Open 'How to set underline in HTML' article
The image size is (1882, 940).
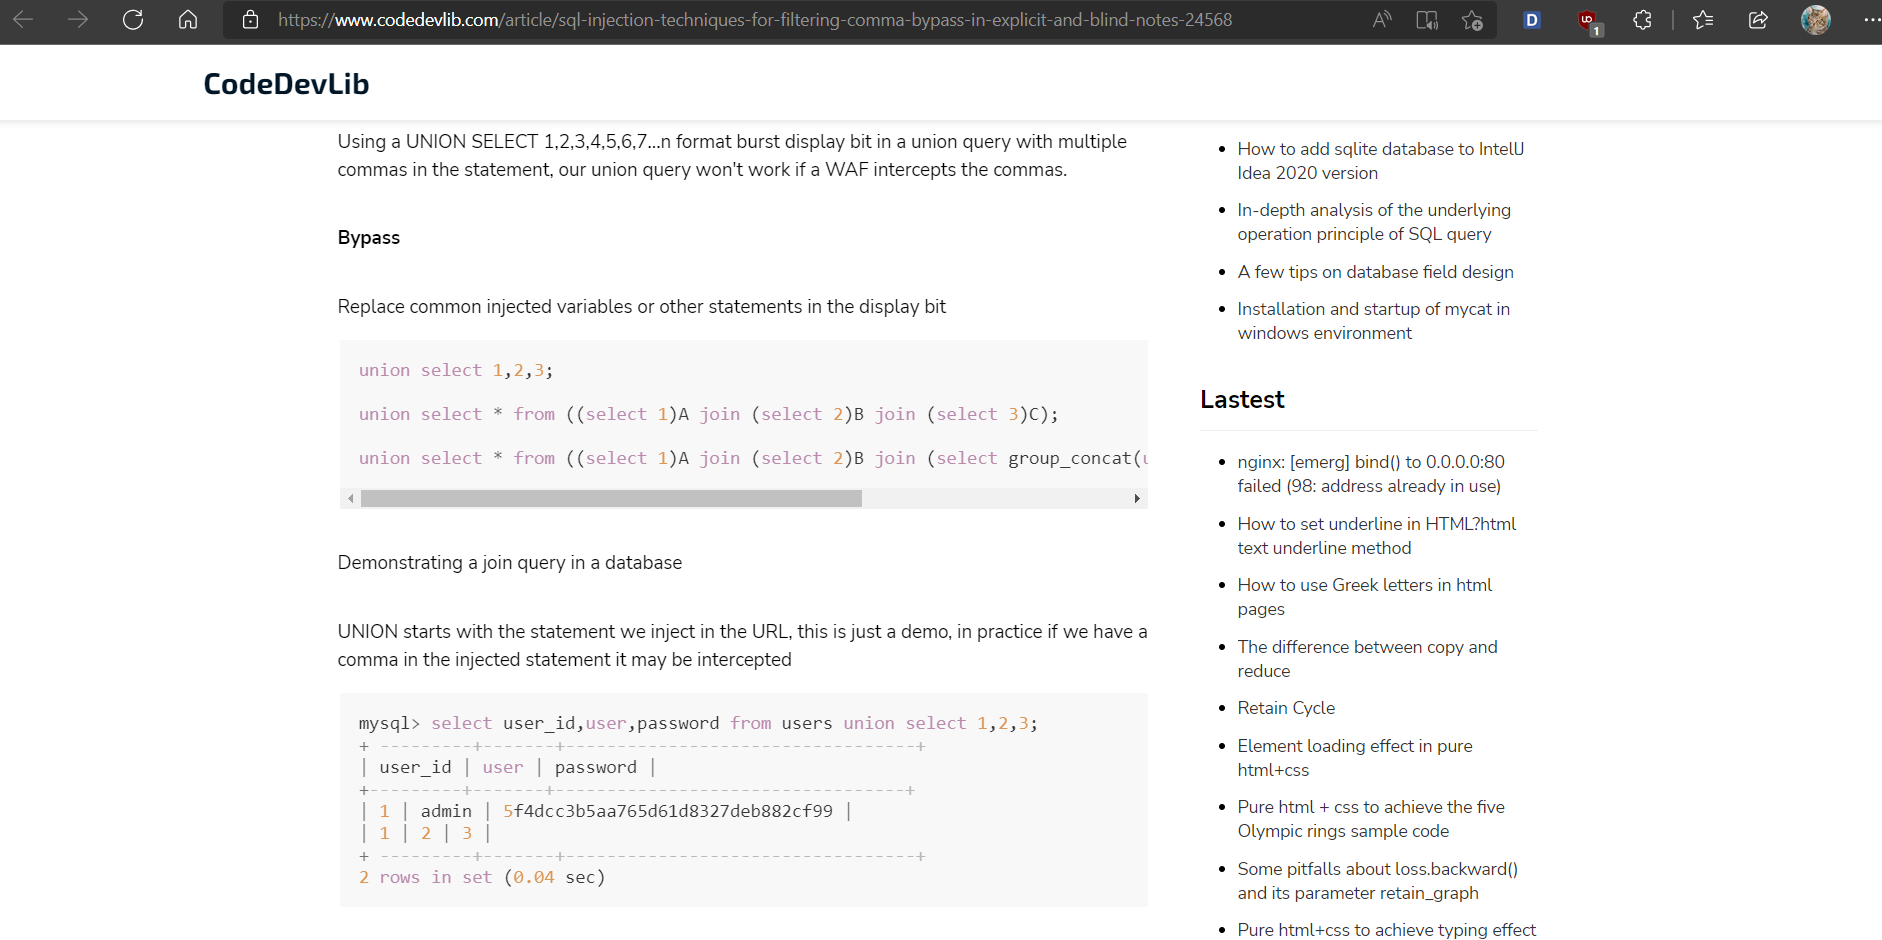pyautogui.click(x=1376, y=536)
